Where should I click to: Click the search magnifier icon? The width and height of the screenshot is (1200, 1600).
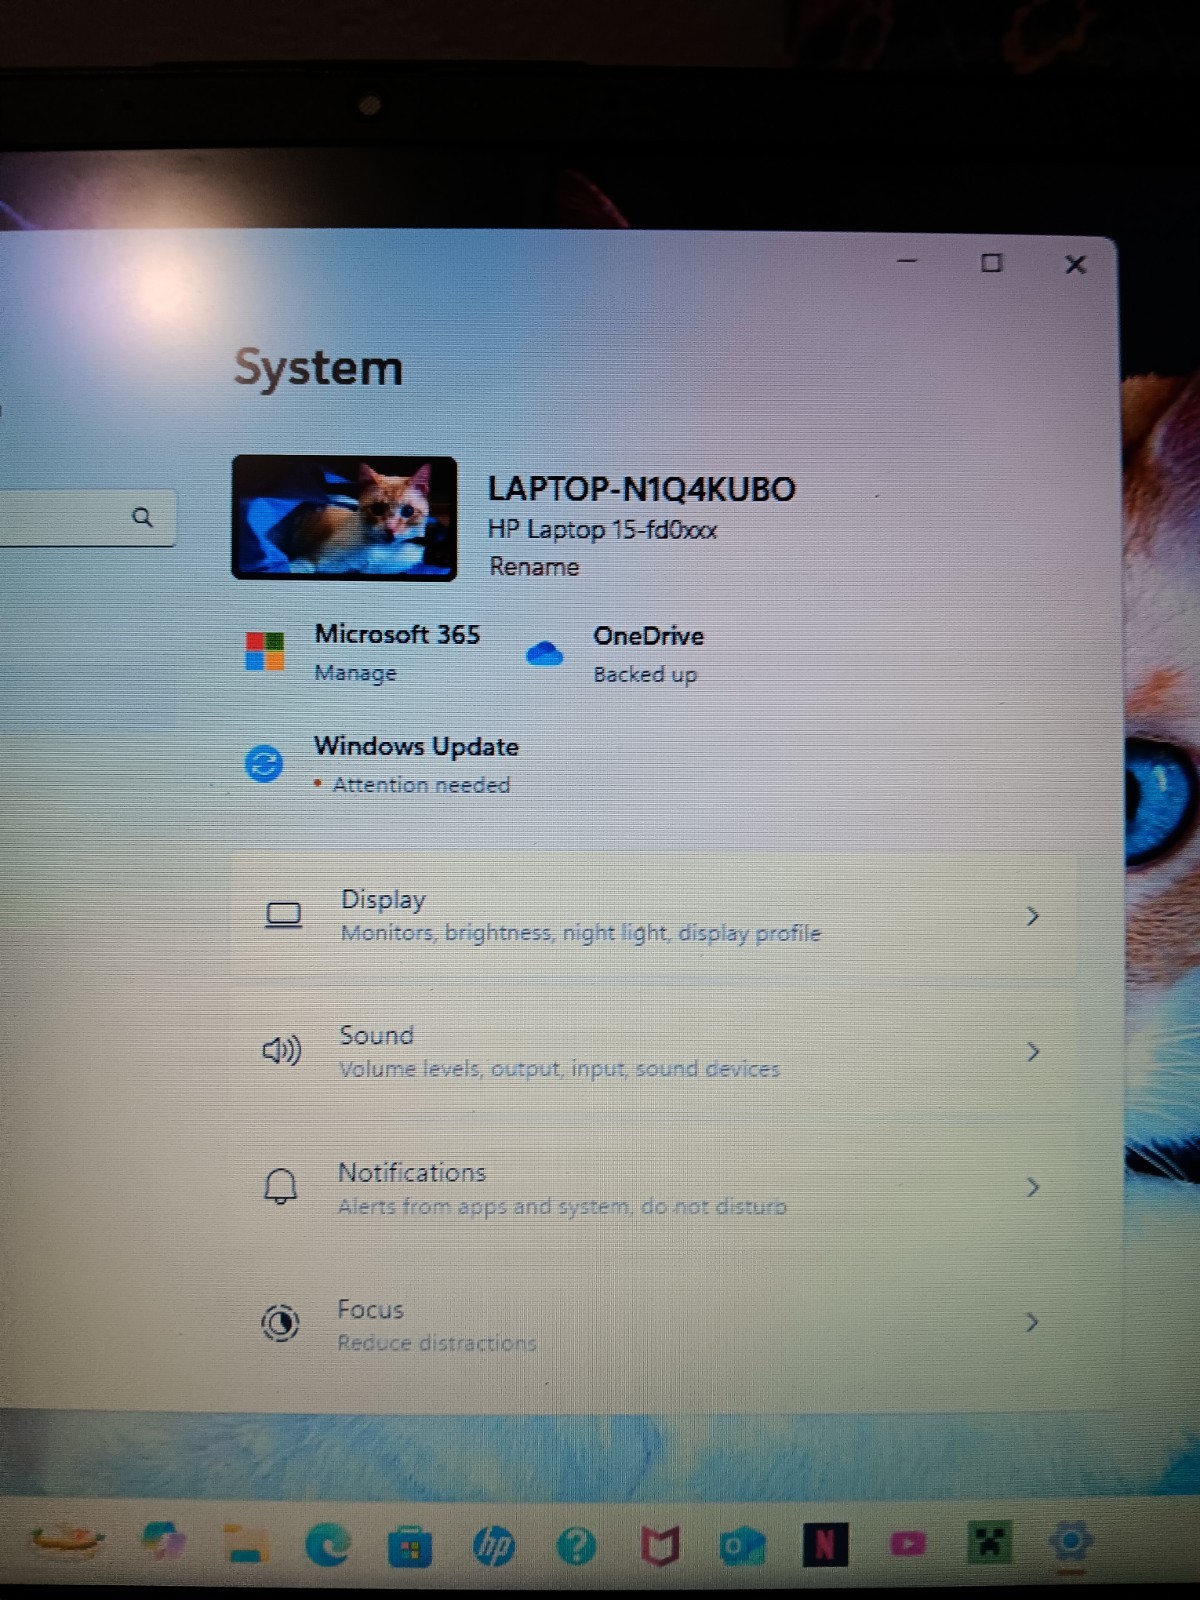(x=143, y=517)
